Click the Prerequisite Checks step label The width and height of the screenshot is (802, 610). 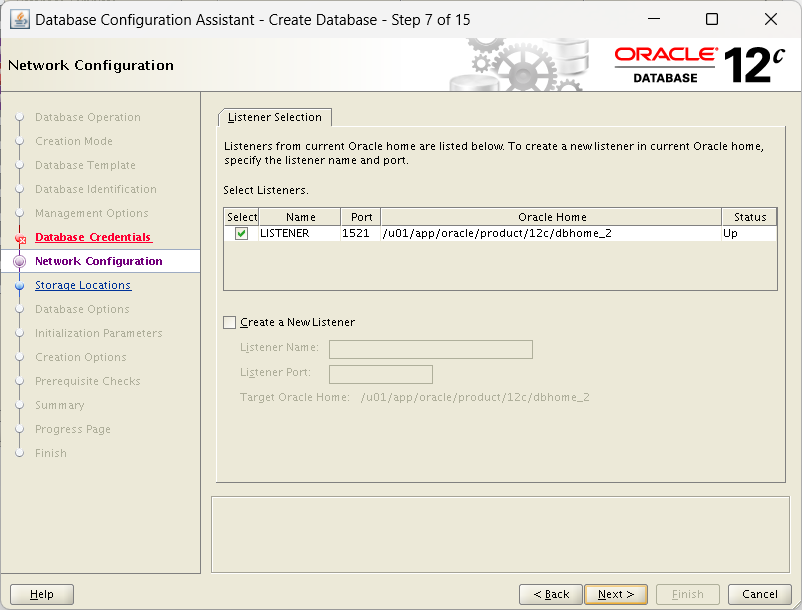87,381
